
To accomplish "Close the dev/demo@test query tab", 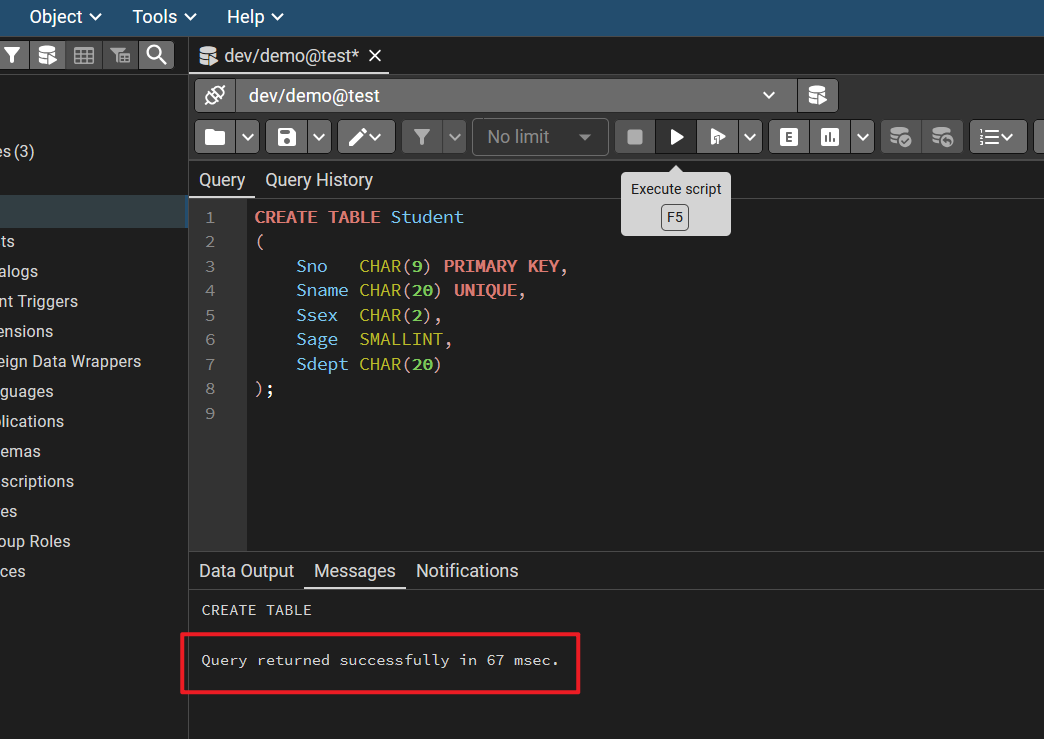I will pos(375,56).
